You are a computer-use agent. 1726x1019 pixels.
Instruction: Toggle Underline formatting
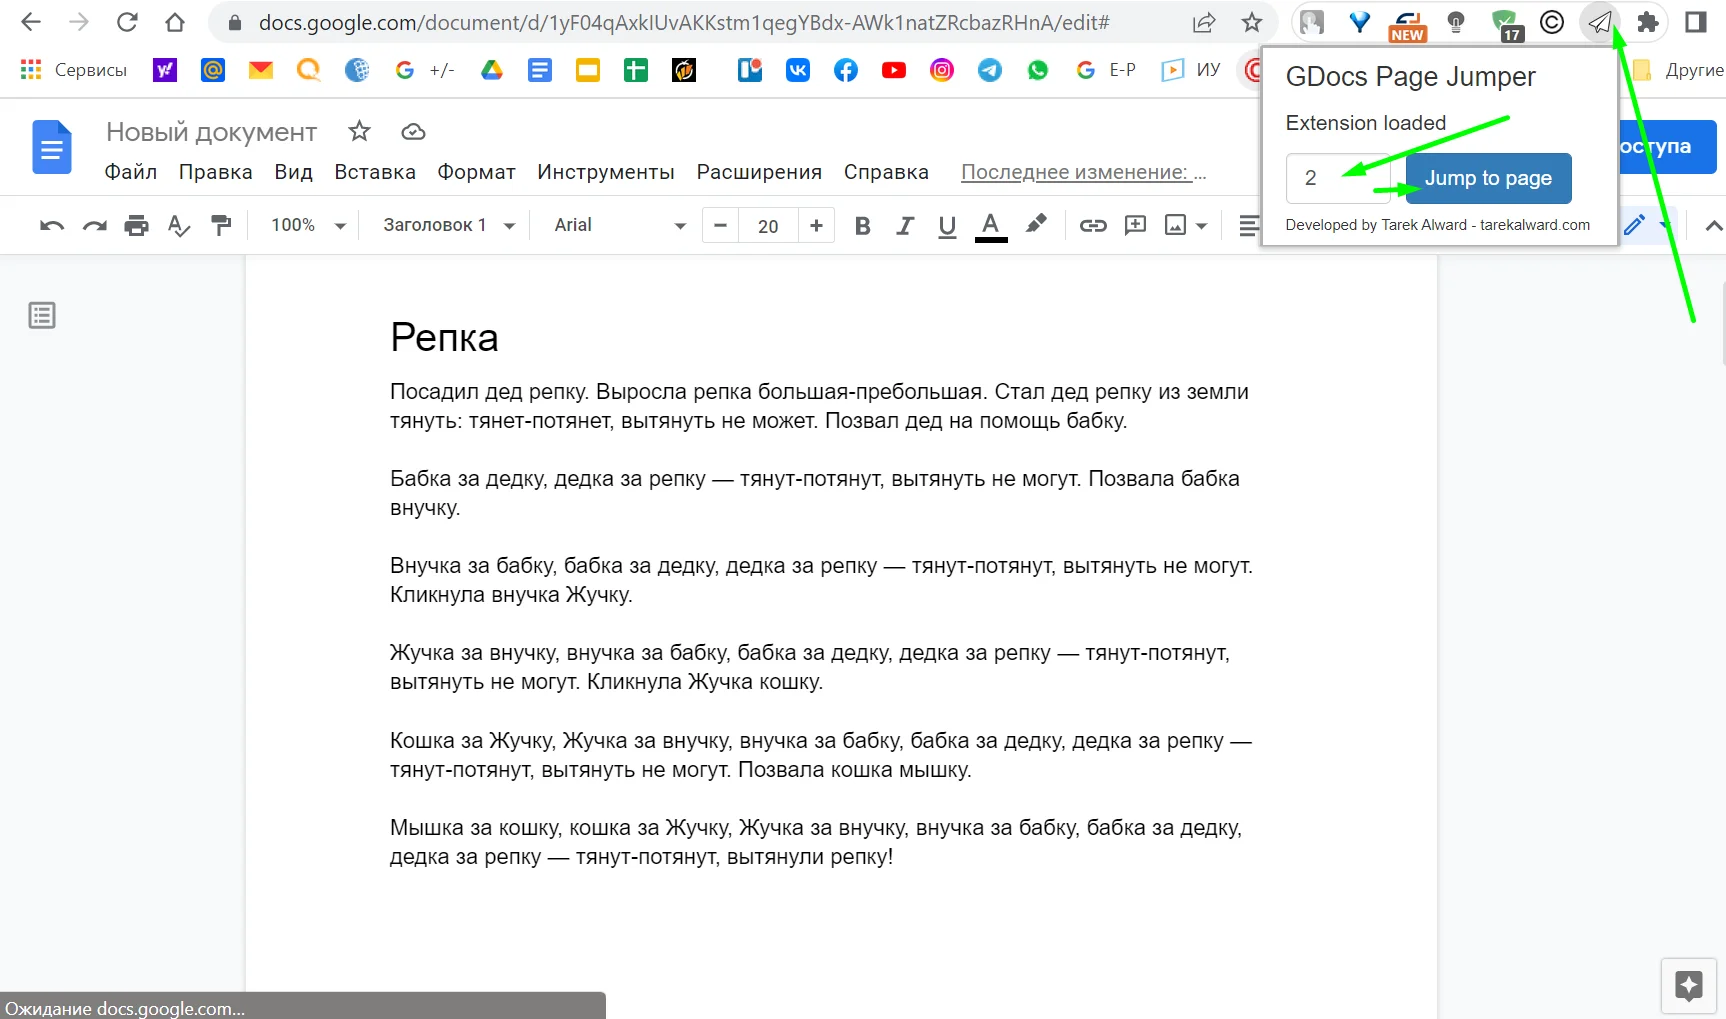click(947, 226)
